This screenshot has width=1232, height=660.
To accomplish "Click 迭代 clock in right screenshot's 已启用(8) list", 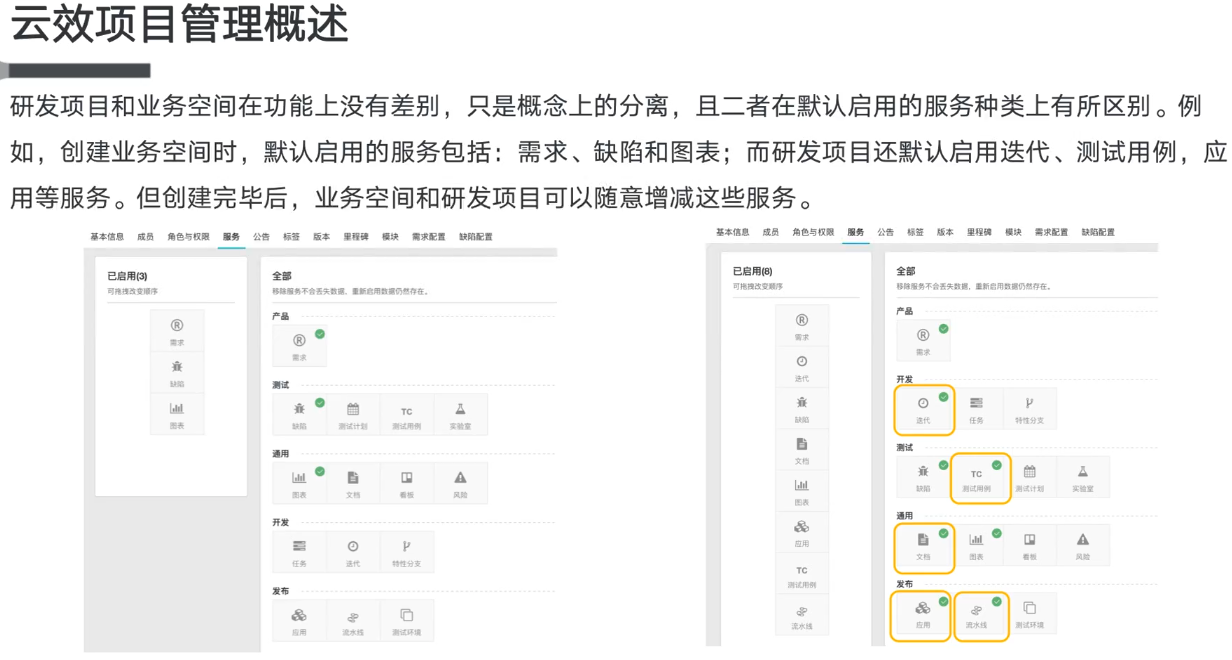I will [x=802, y=367].
